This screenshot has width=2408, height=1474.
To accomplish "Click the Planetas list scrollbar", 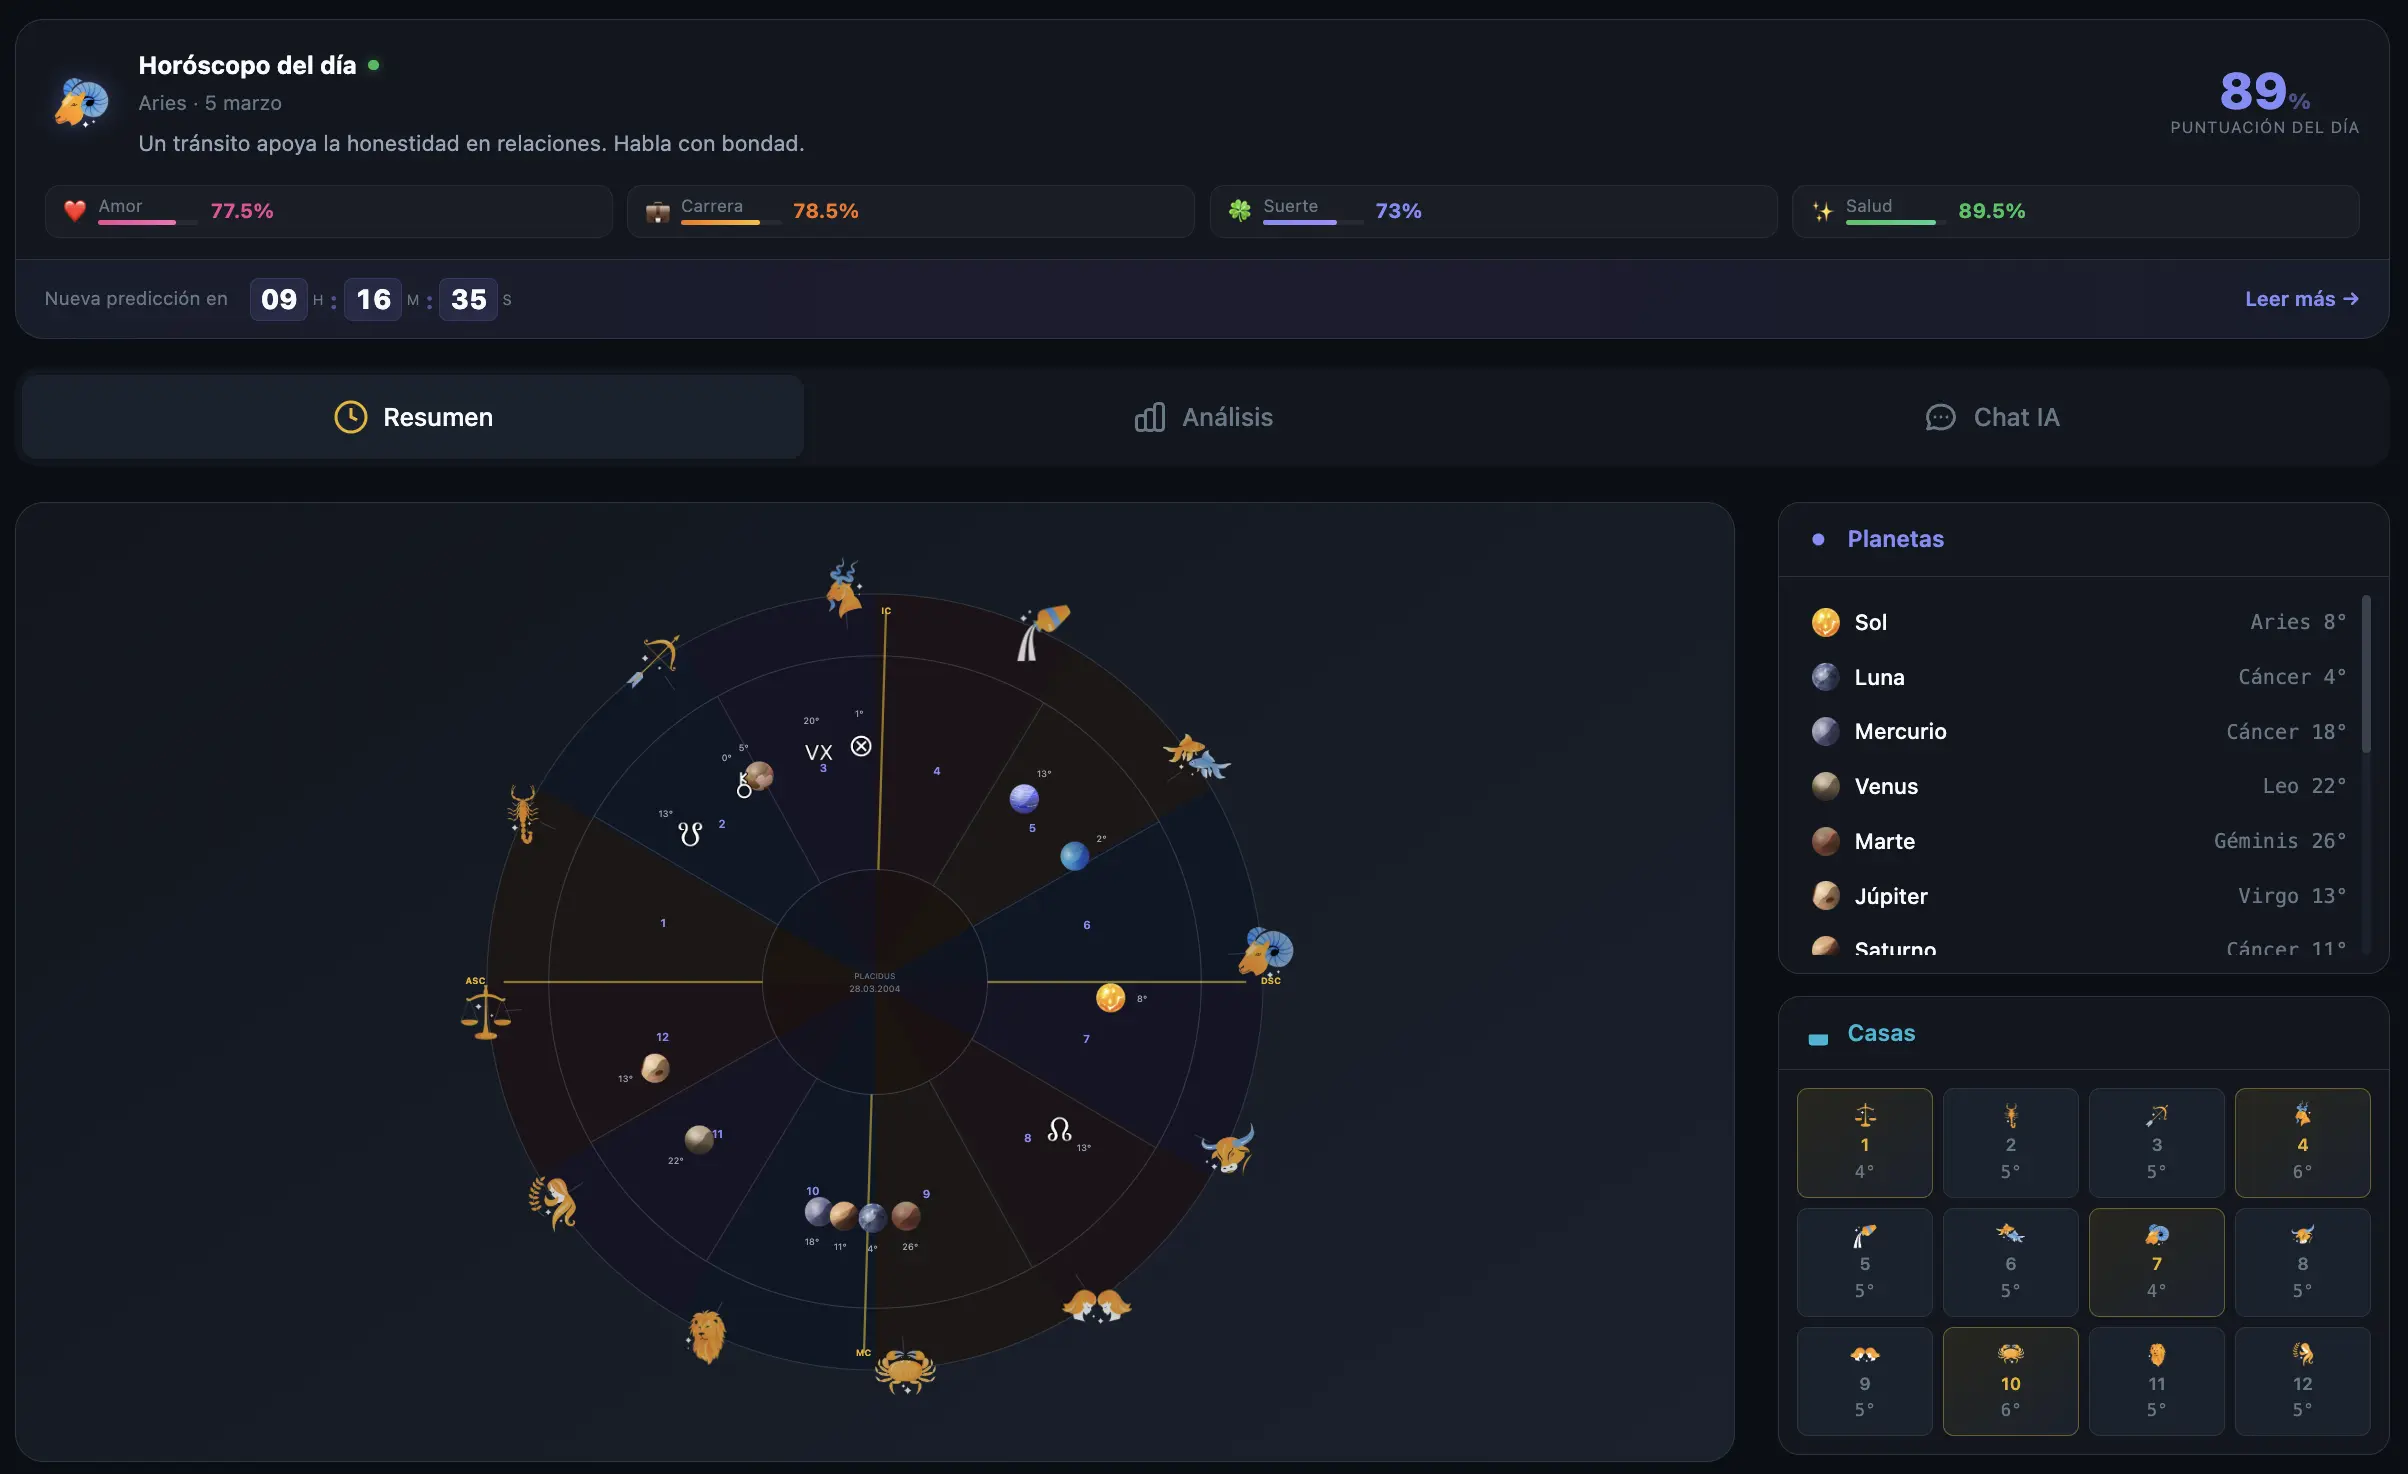I will [x=2366, y=675].
